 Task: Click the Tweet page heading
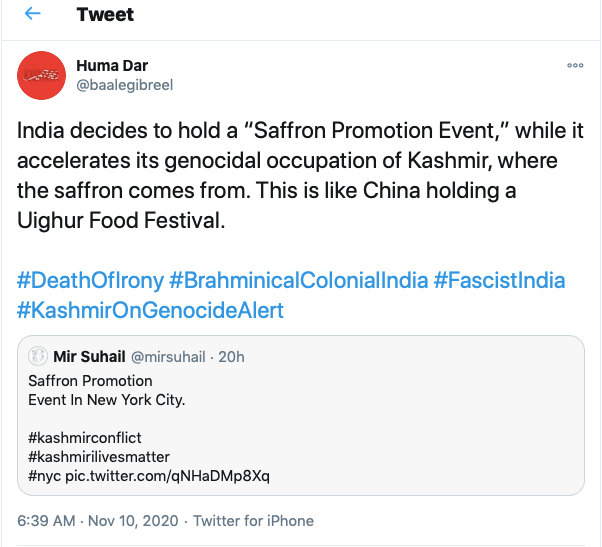click(105, 15)
